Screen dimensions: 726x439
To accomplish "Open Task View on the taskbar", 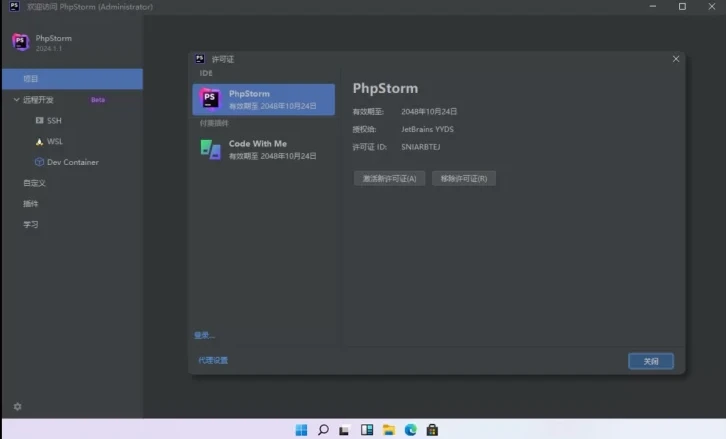I will click(x=344, y=430).
